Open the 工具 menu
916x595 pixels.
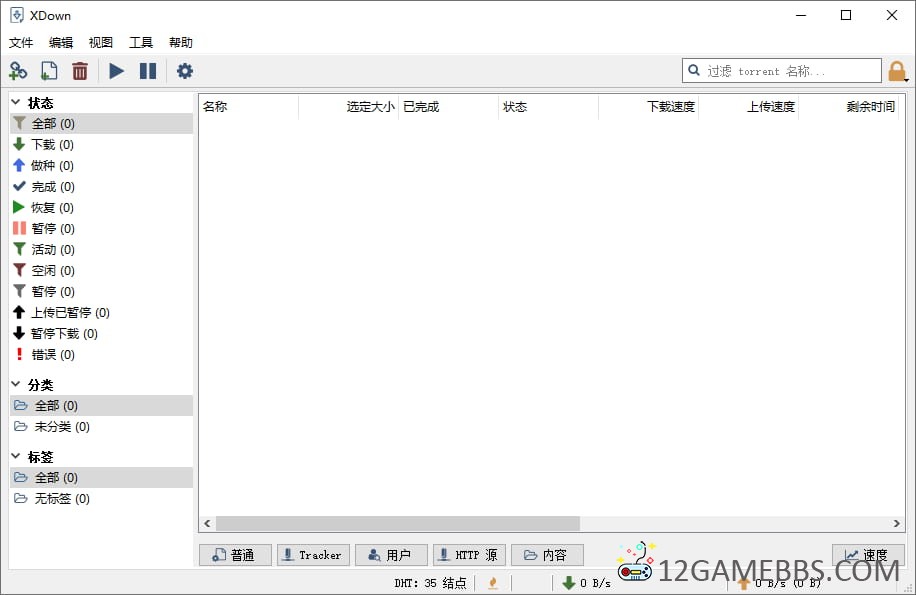[x=141, y=43]
